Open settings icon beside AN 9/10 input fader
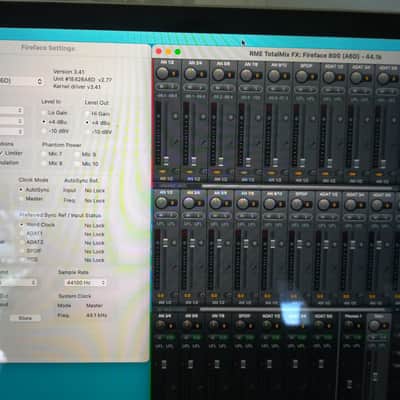Viewport: 400px width, 400px height. [x=286, y=143]
